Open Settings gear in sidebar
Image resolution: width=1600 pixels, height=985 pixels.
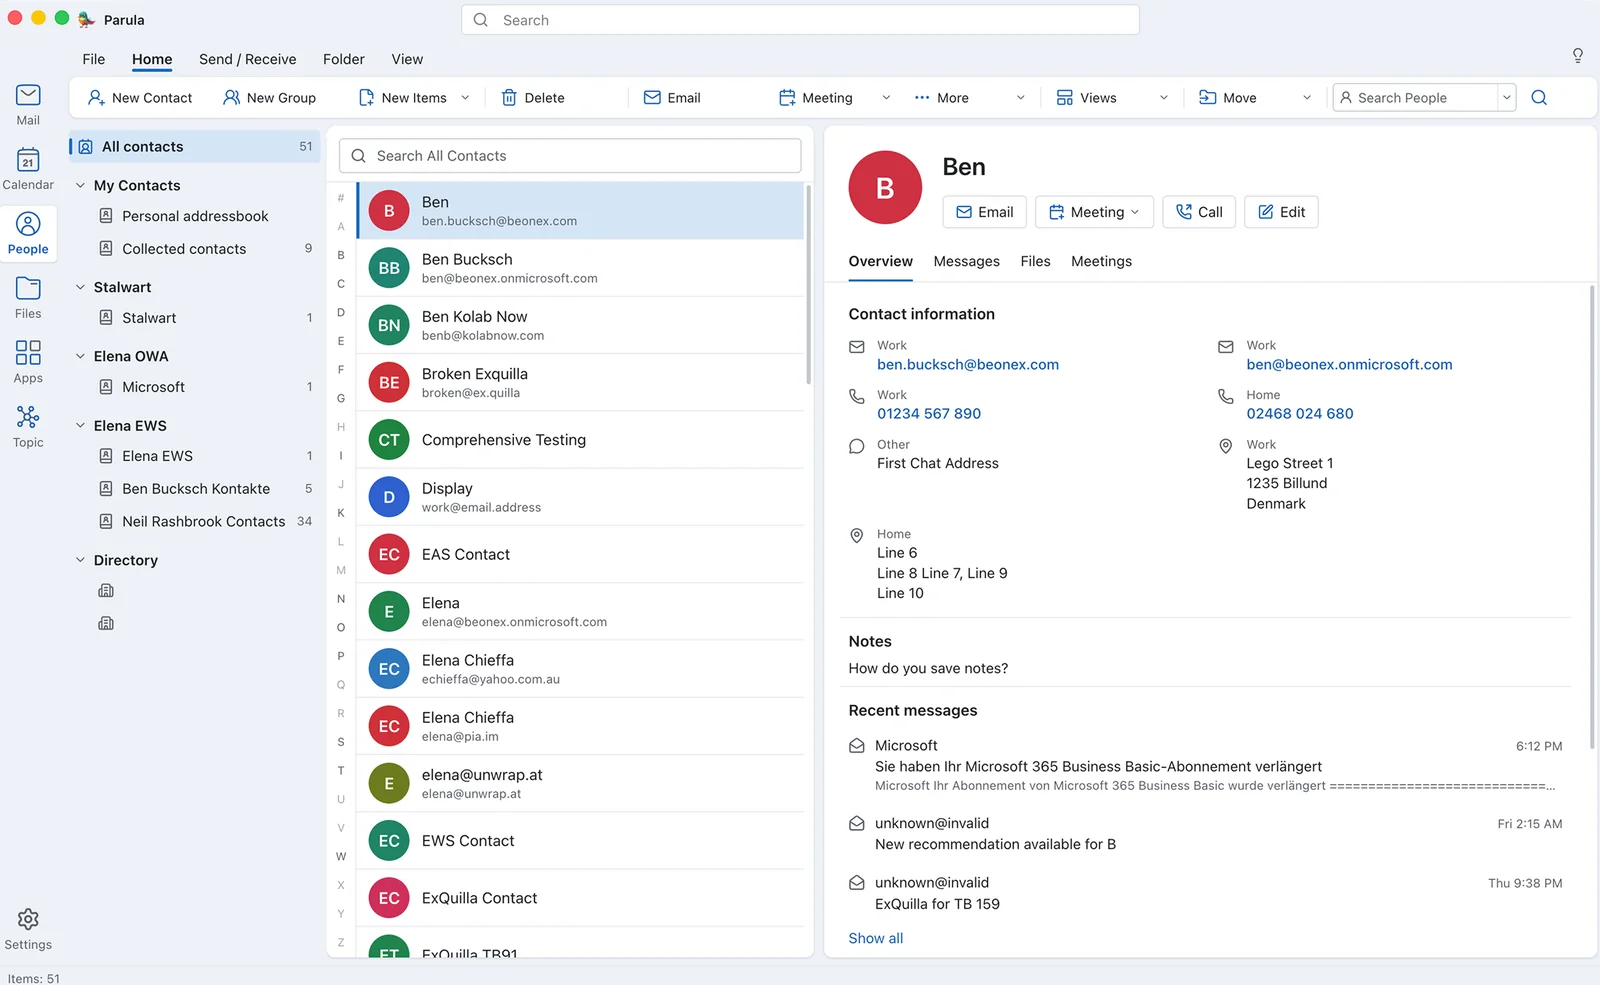point(28,929)
